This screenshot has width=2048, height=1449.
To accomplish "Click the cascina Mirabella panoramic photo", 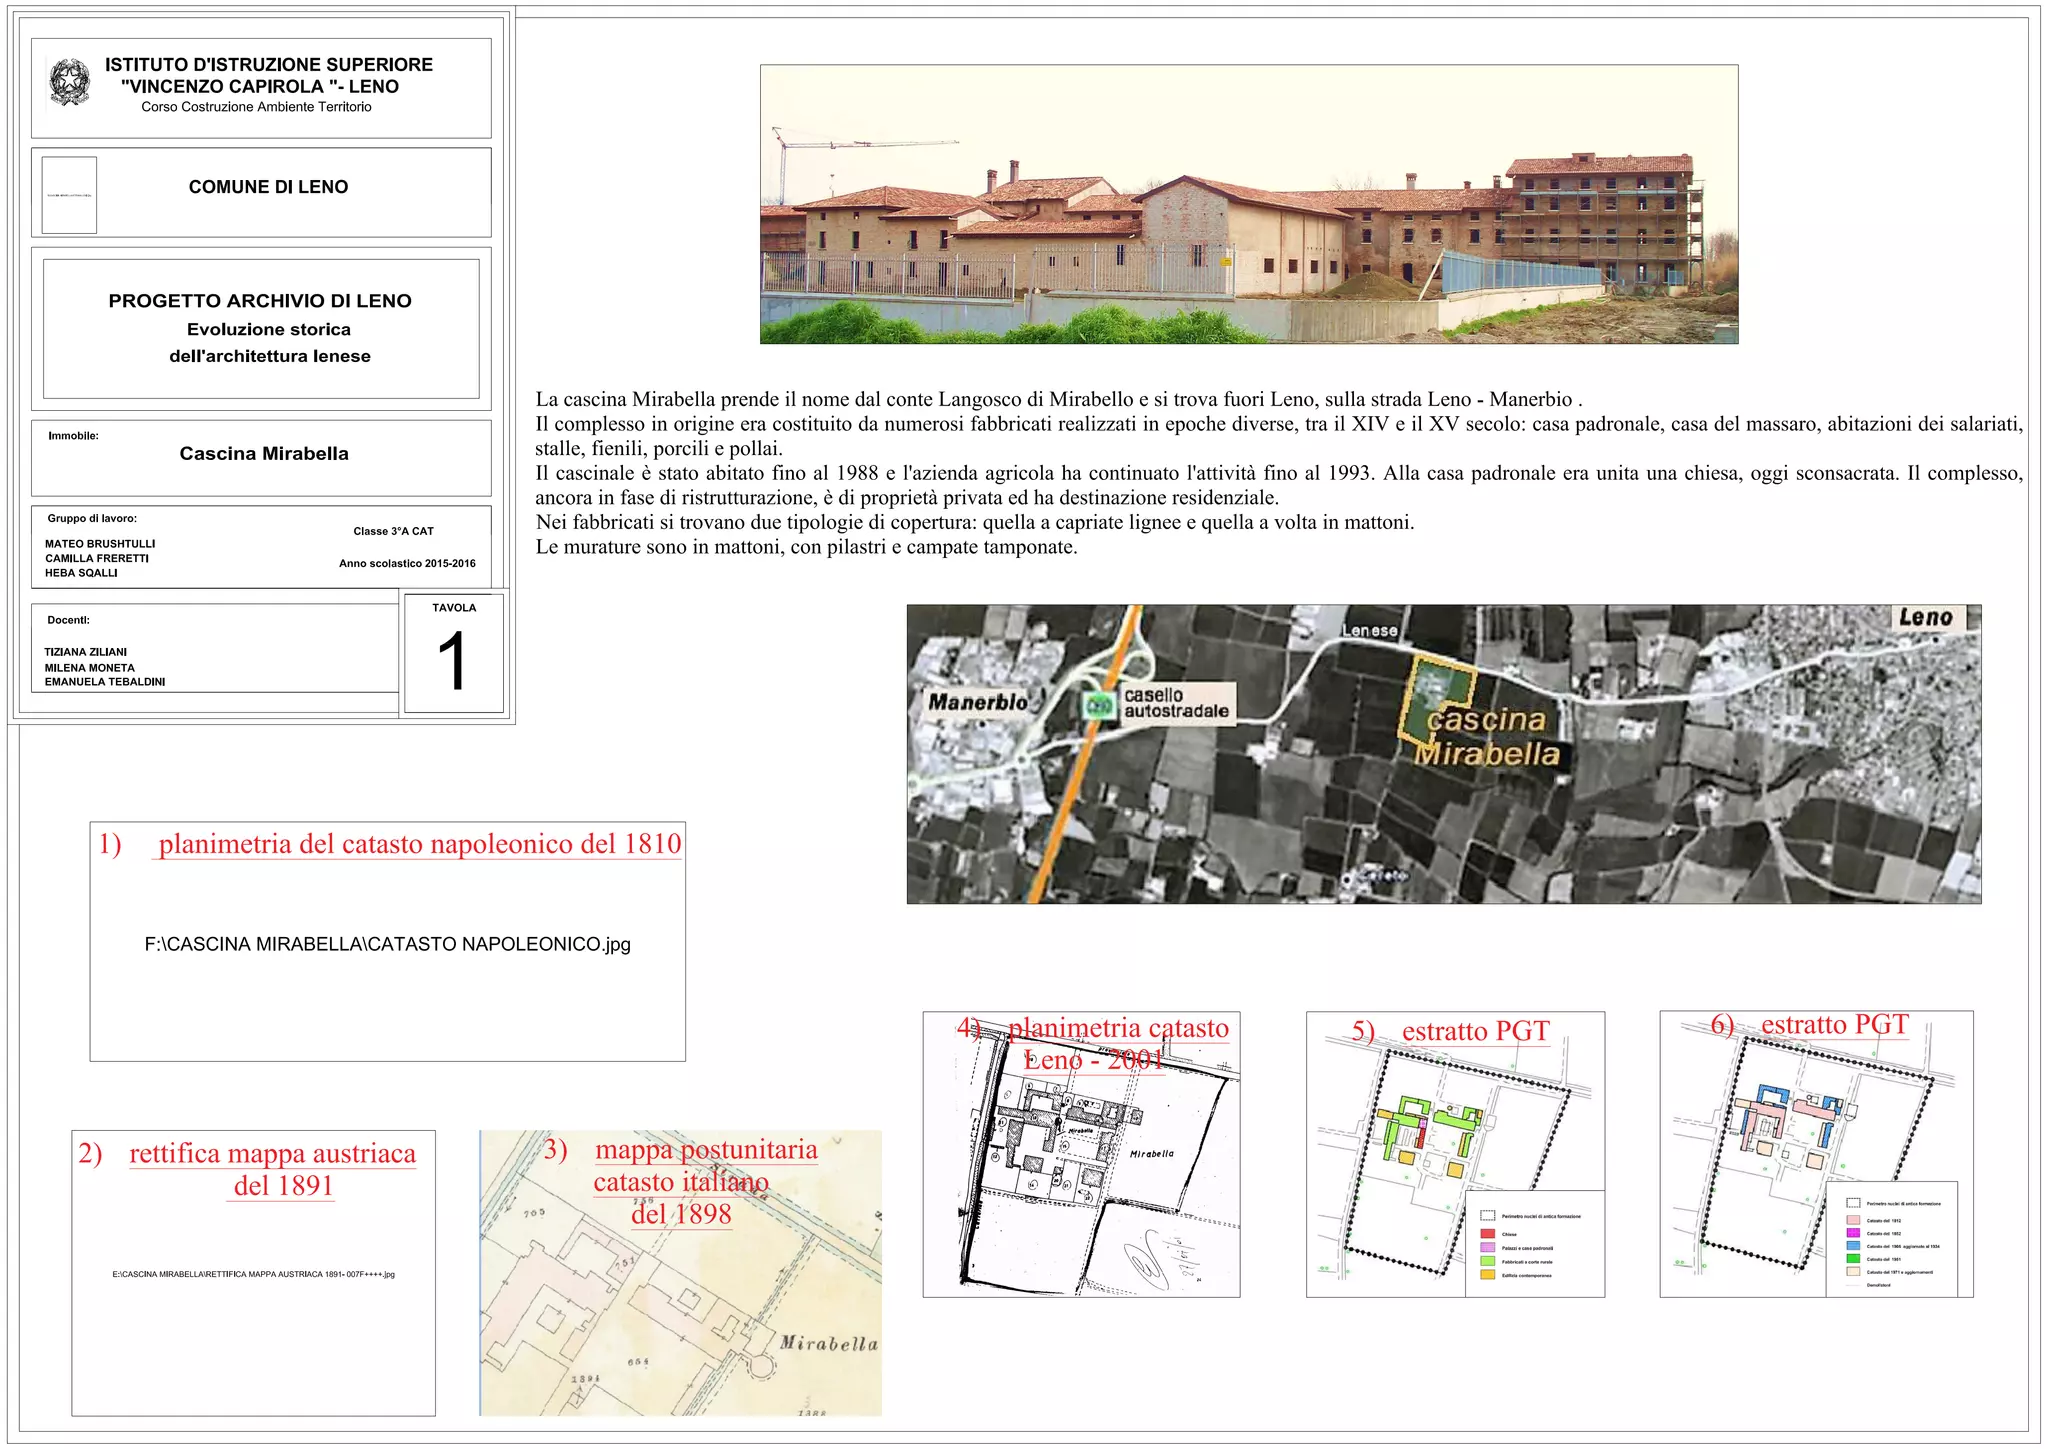I will tap(1248, 204).
